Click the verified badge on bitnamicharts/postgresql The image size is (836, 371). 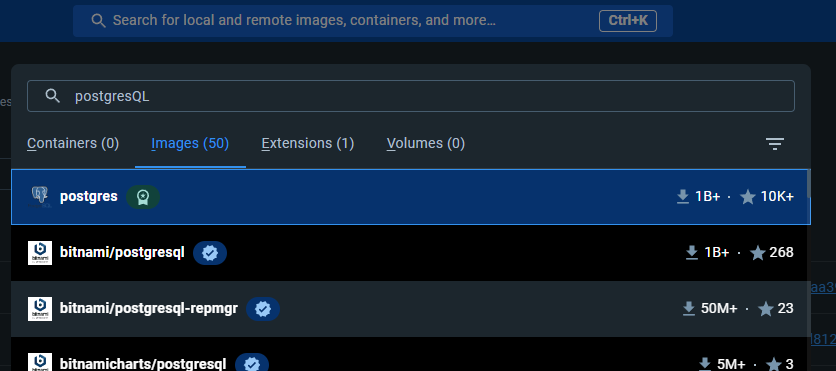click(x=252, y=364)
